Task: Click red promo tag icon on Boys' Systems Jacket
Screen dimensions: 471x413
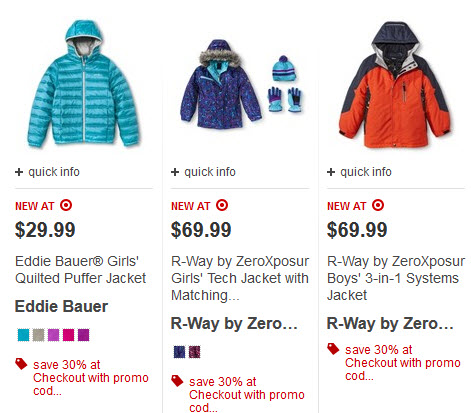Action: point(333,349)
